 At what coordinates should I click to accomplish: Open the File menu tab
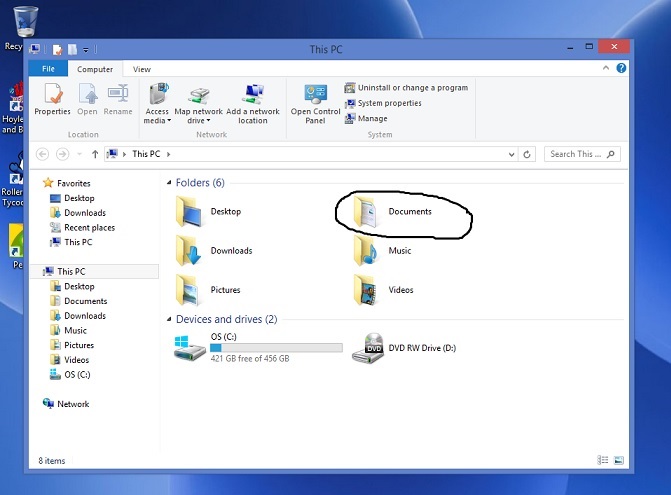click(x=47, y=69)
